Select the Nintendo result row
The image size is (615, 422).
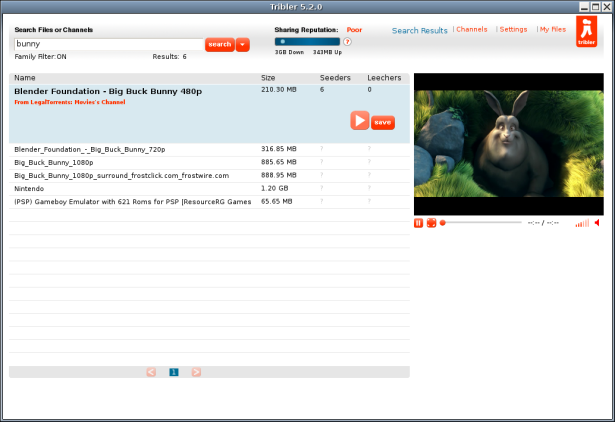point(209,189)
